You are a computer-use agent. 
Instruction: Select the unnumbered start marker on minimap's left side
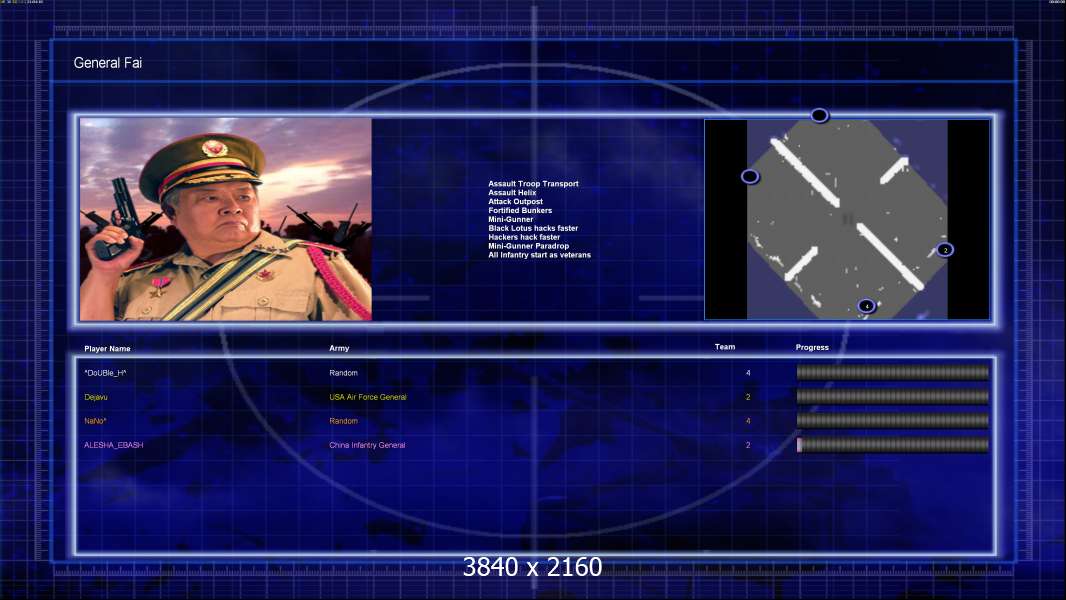point(750,177)
